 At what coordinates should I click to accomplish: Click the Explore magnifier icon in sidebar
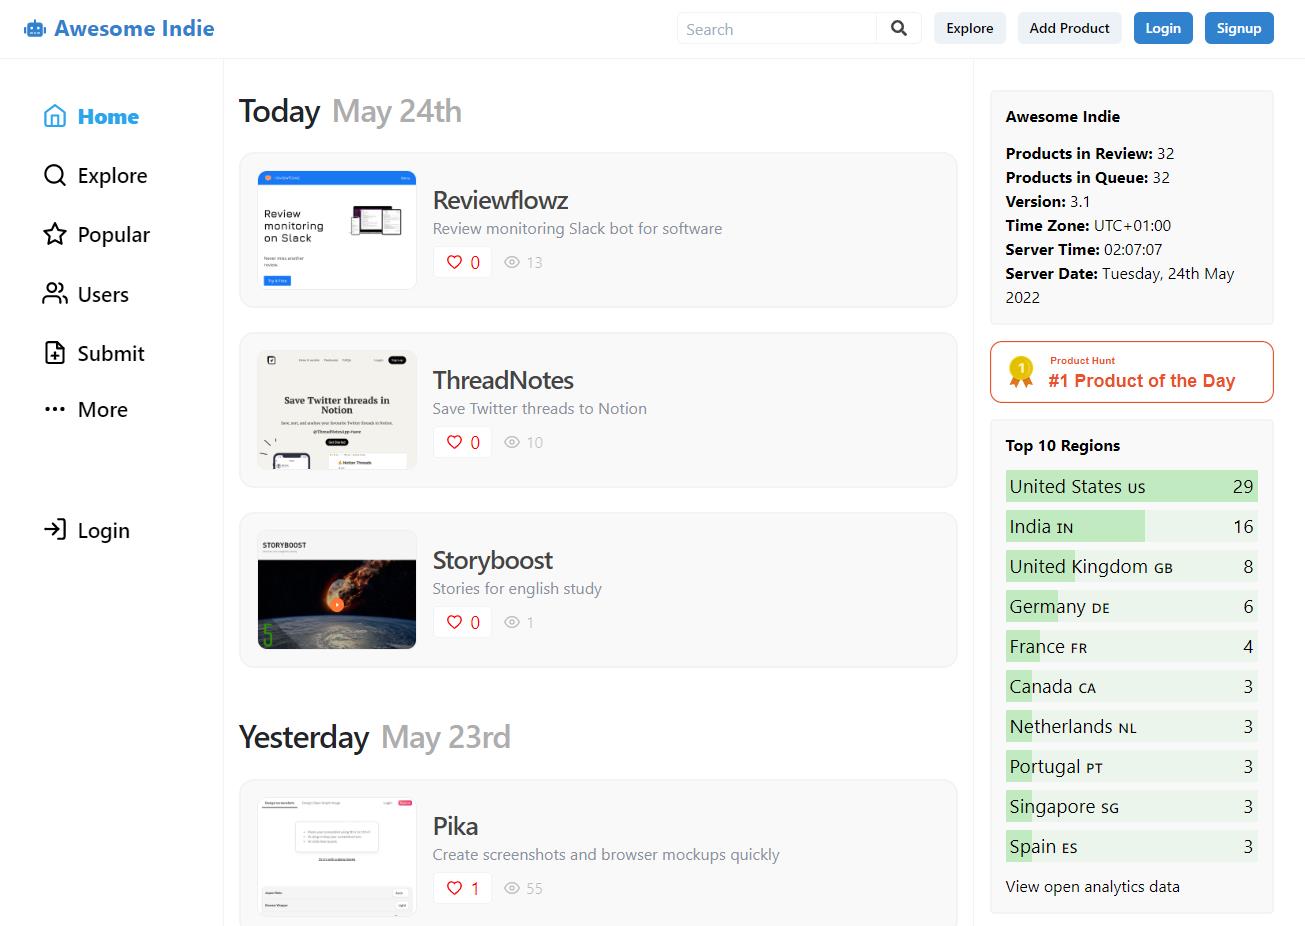[55, 176]
